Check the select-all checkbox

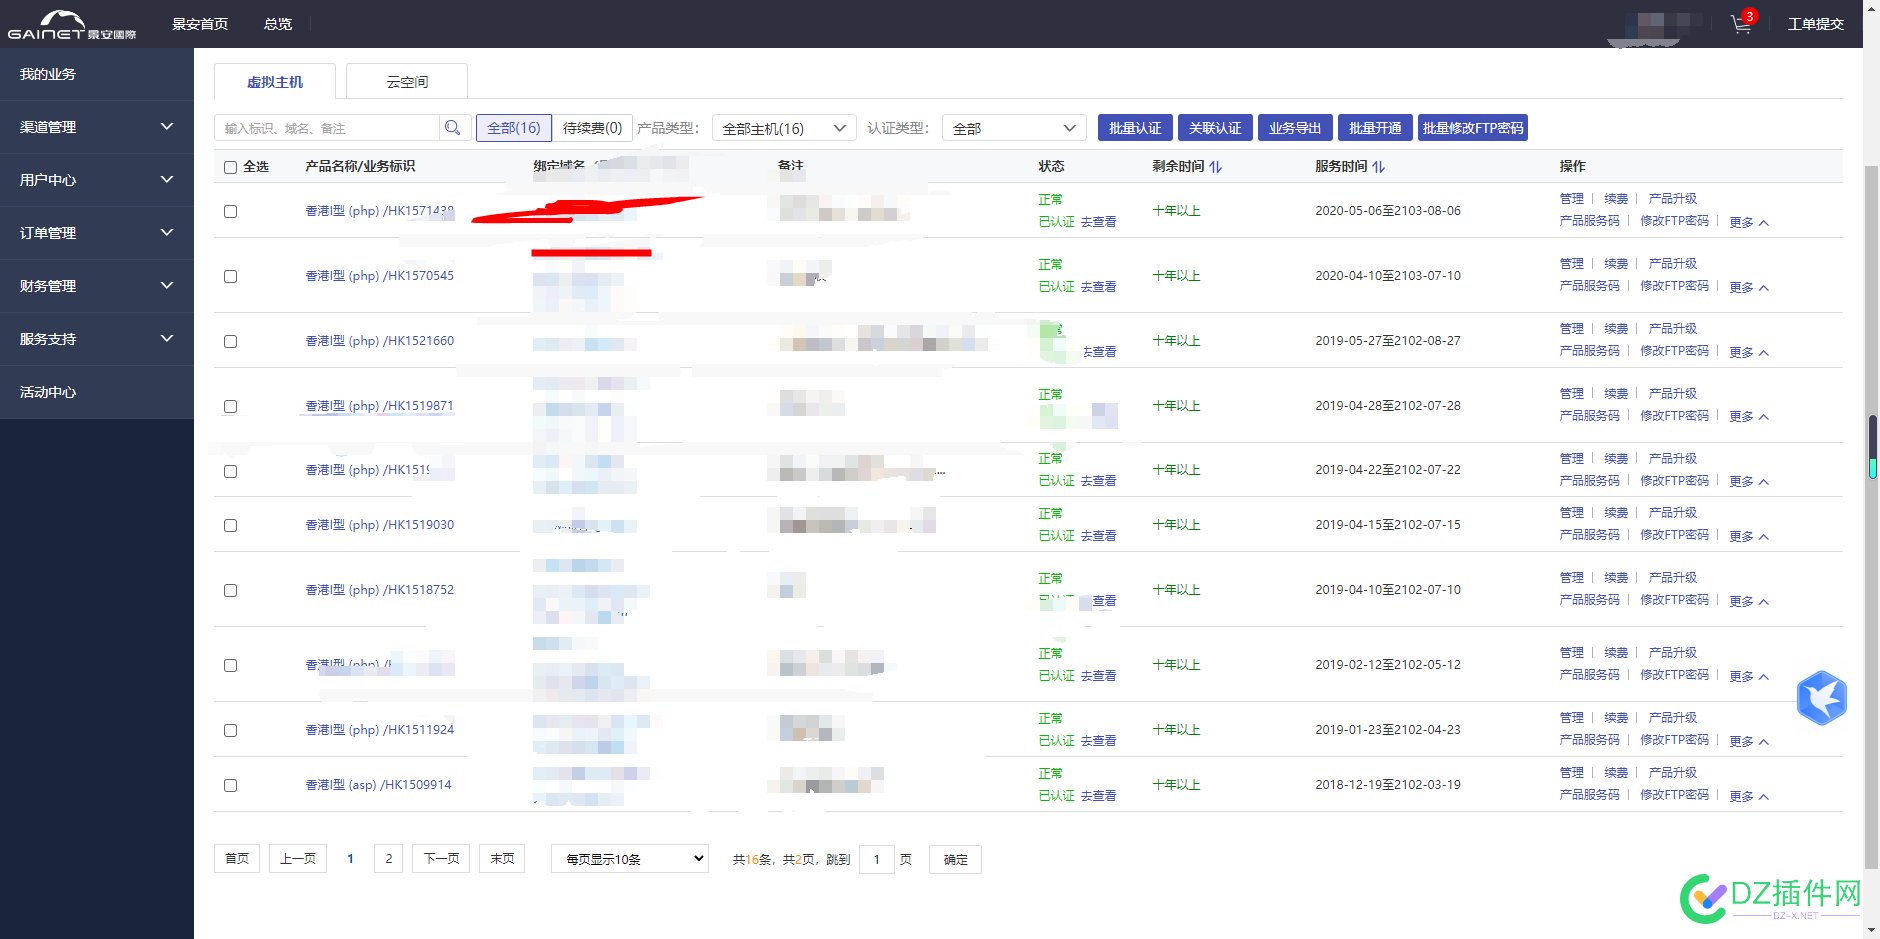(230, 167)
